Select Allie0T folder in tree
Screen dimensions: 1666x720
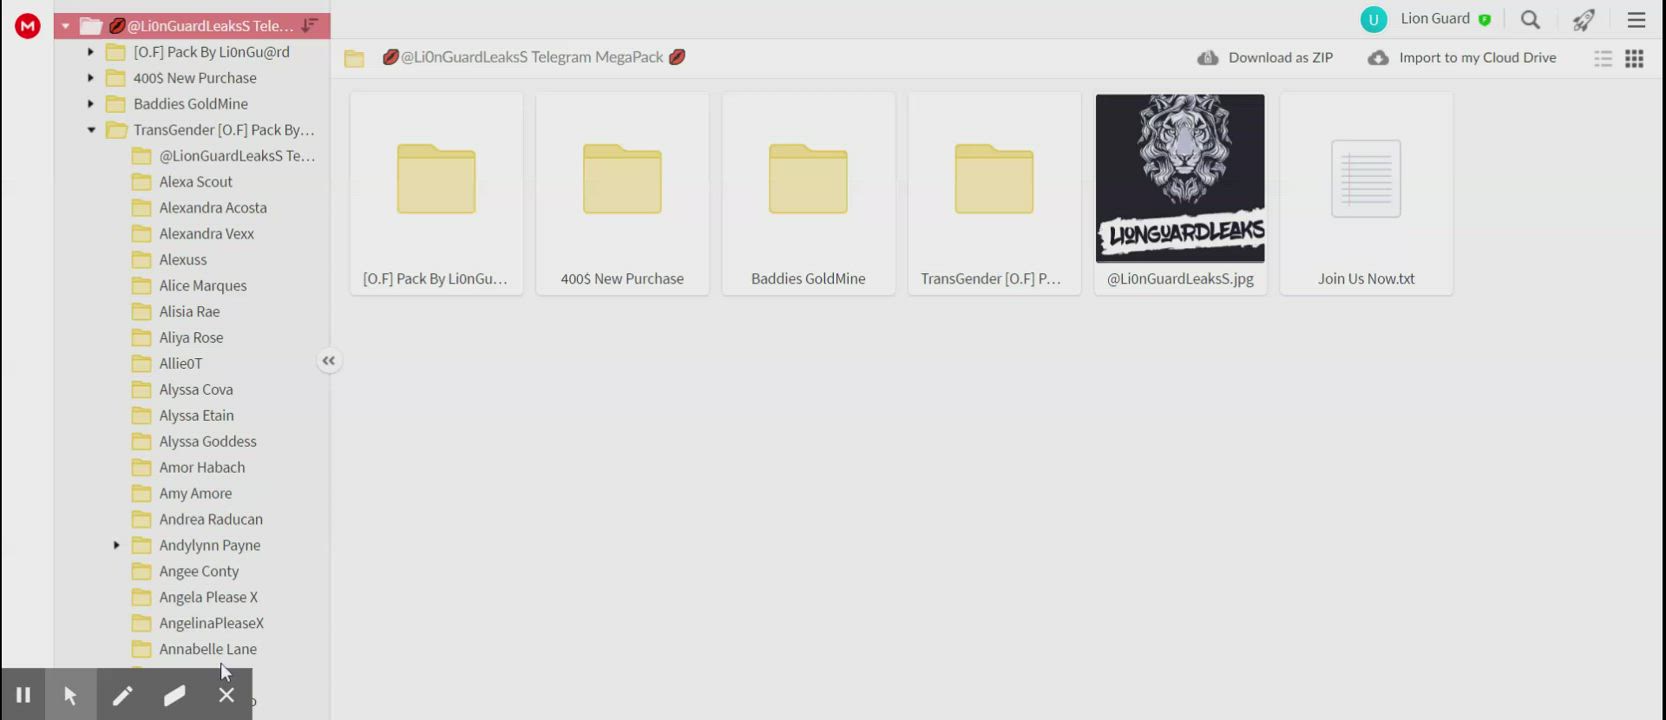(x=181, y=364)
